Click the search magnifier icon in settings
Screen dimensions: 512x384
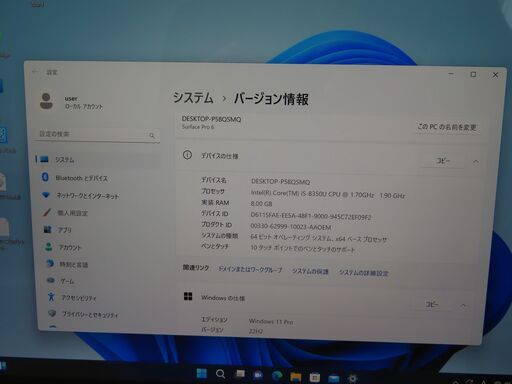(152, 135)
